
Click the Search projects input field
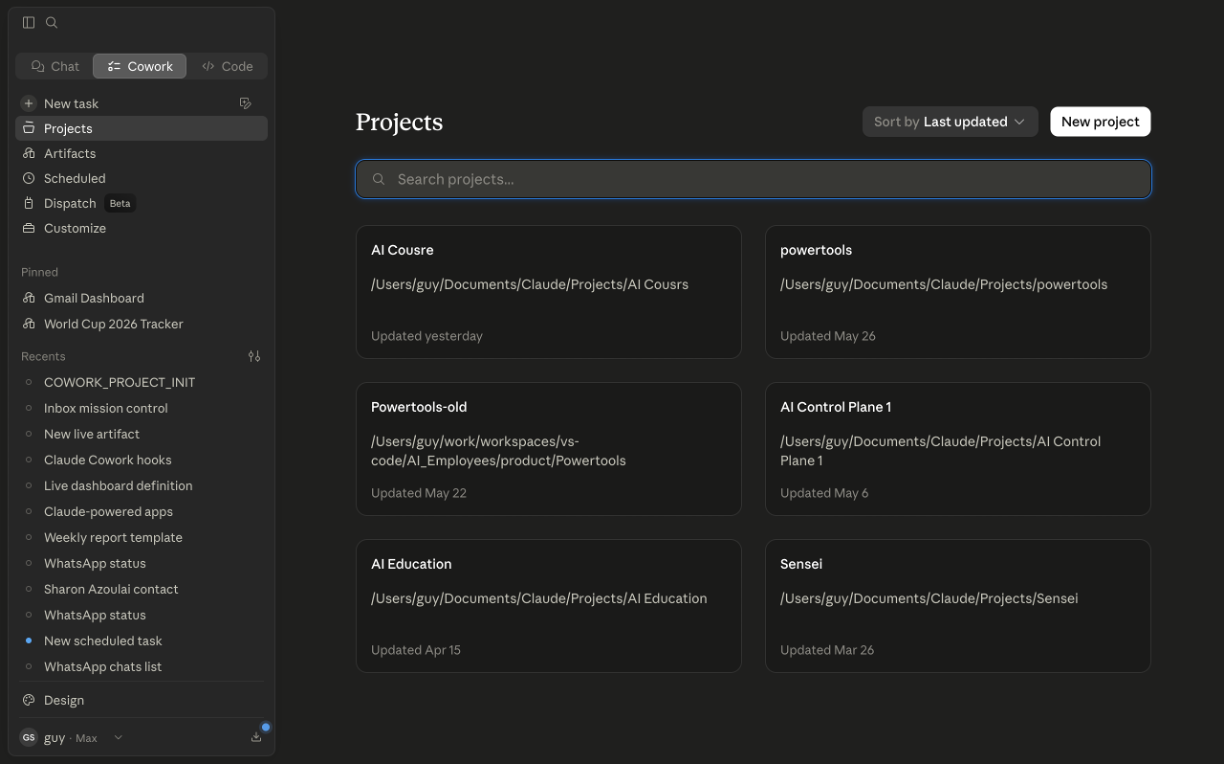tap(753, 179)
